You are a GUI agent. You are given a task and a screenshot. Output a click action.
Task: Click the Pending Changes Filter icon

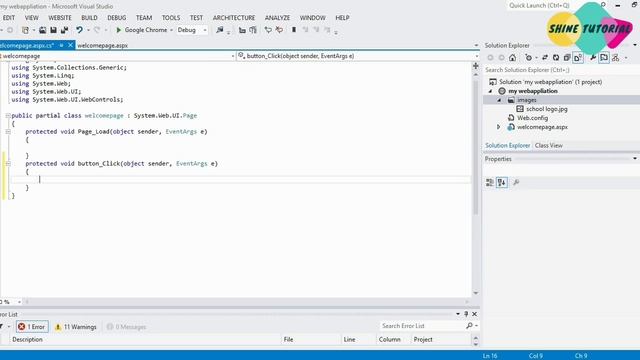click(x=529, y=58)
